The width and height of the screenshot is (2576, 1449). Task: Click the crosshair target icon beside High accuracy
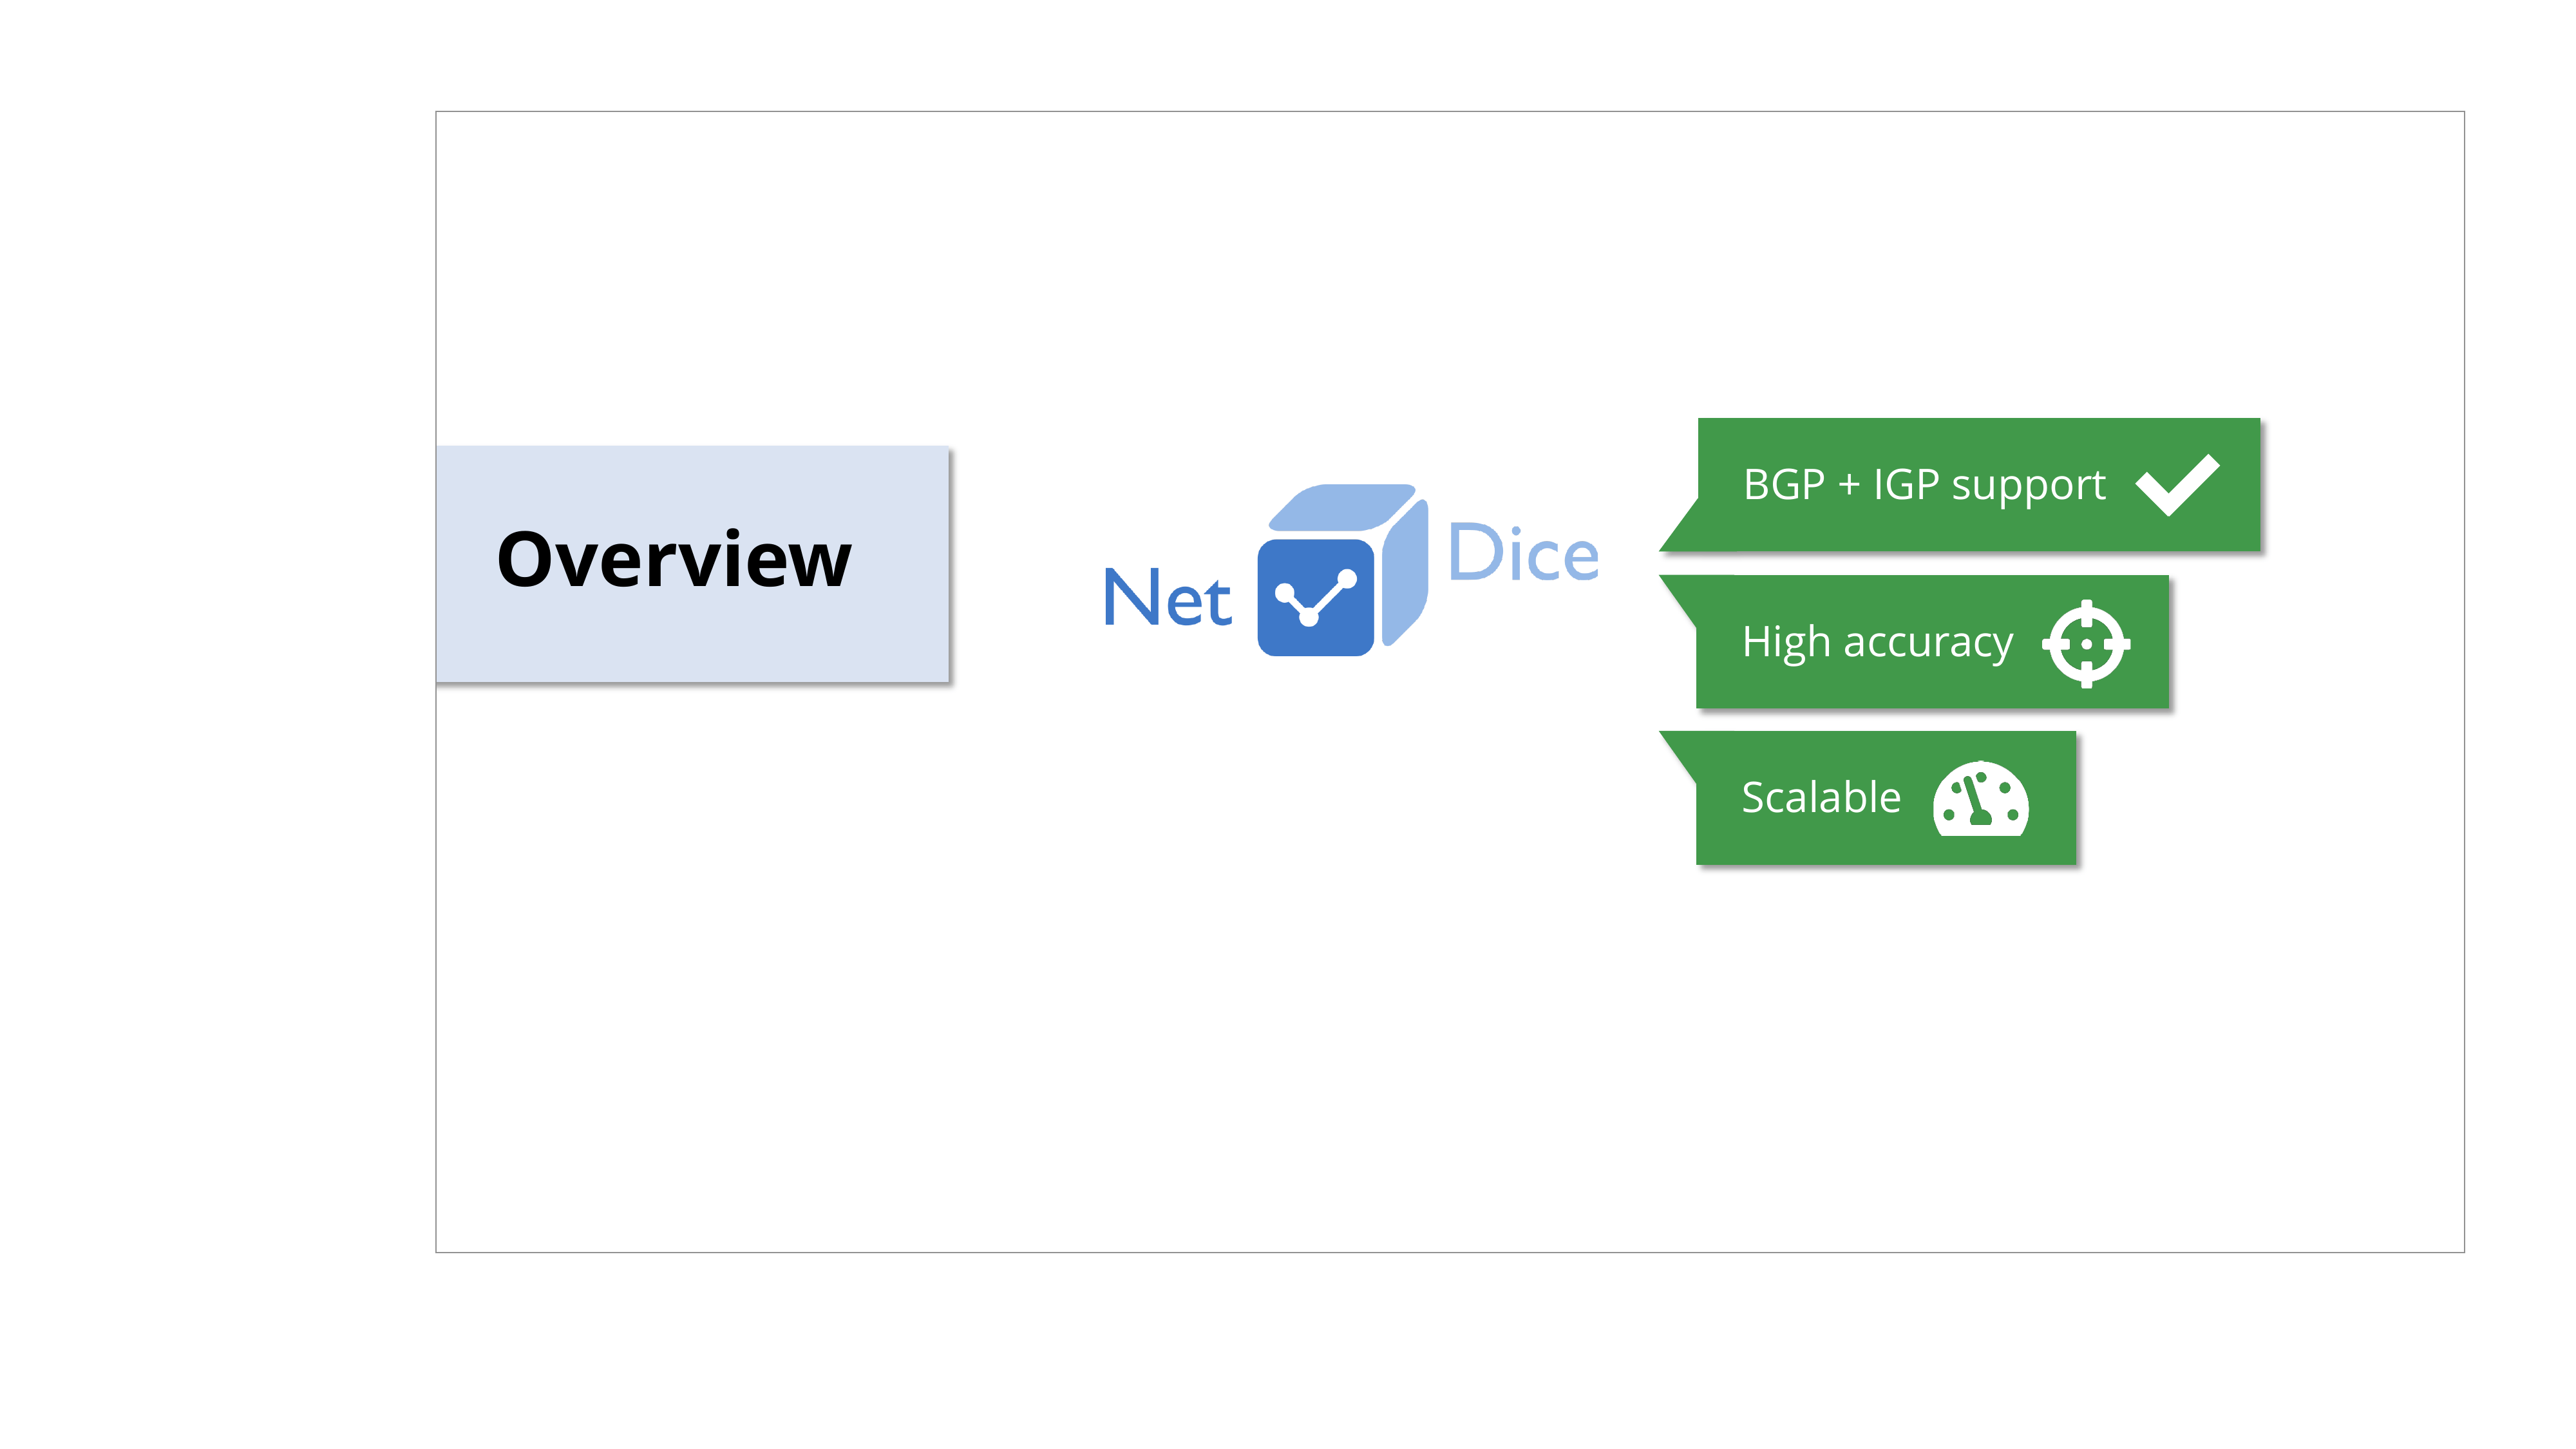tap(2086, 644)
